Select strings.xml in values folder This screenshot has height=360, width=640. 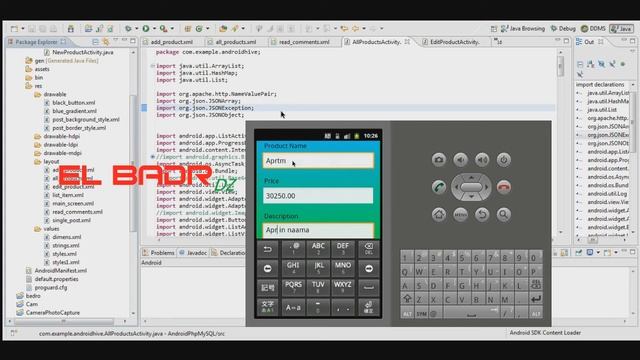click(x=62, y=245)
